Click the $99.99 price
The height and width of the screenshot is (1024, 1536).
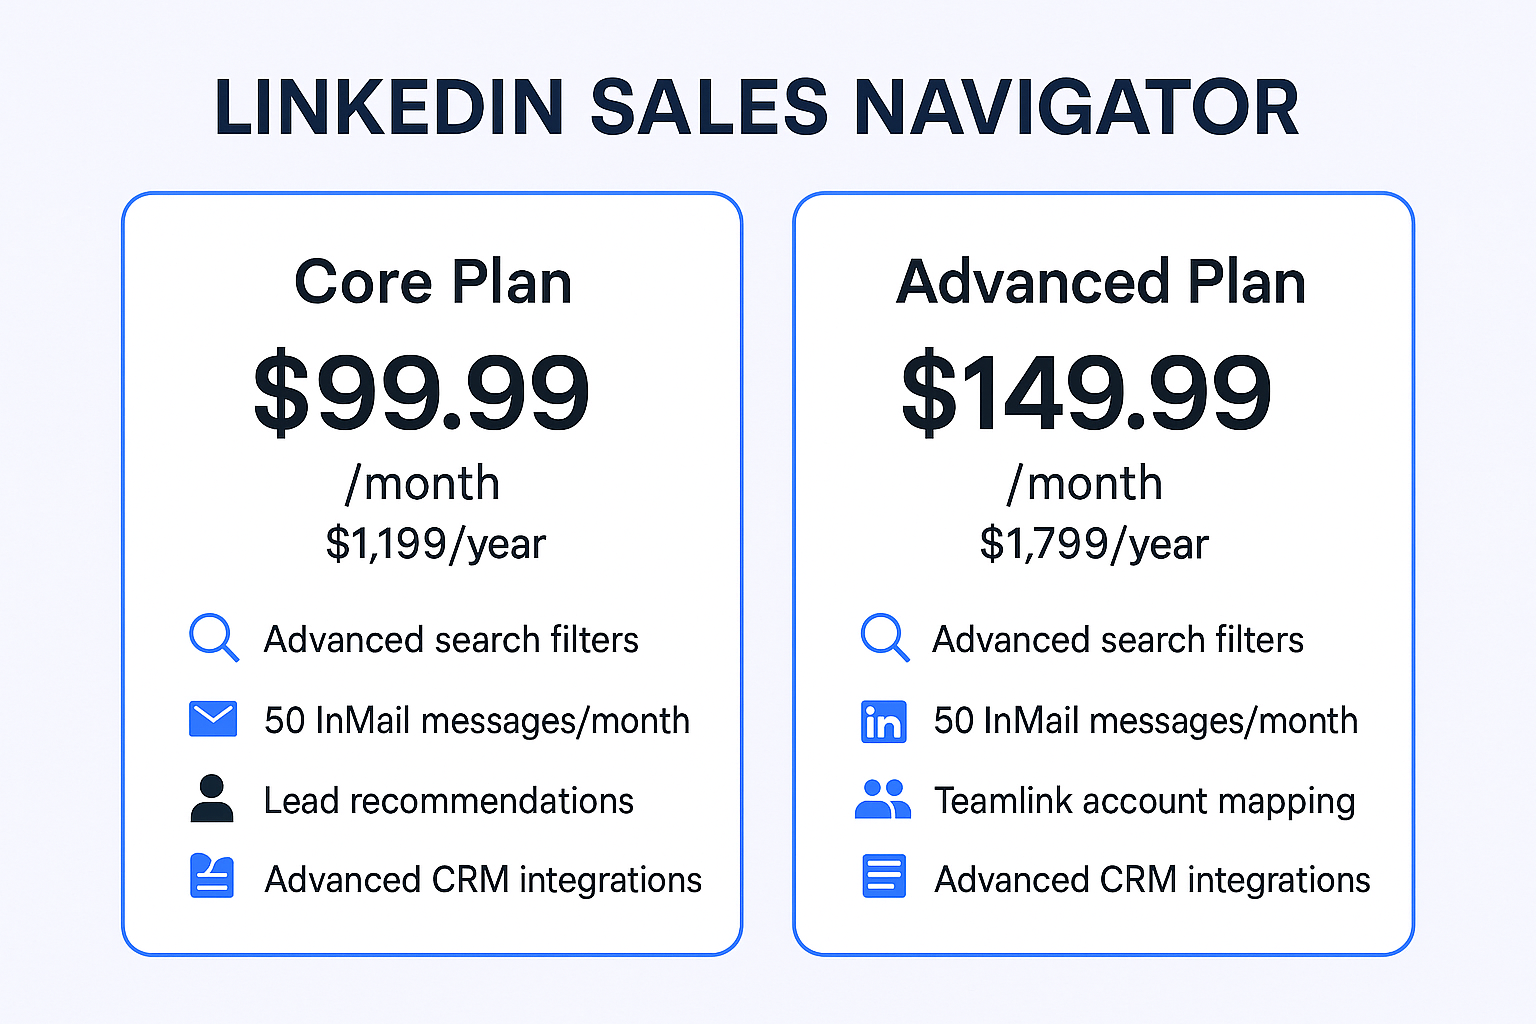[422, 393]
